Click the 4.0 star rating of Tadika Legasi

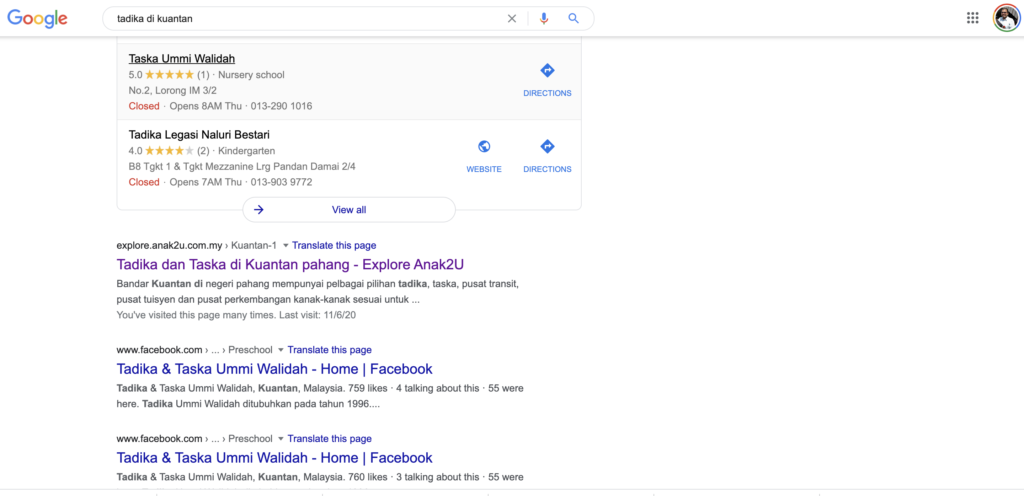[x=168, y=151]
